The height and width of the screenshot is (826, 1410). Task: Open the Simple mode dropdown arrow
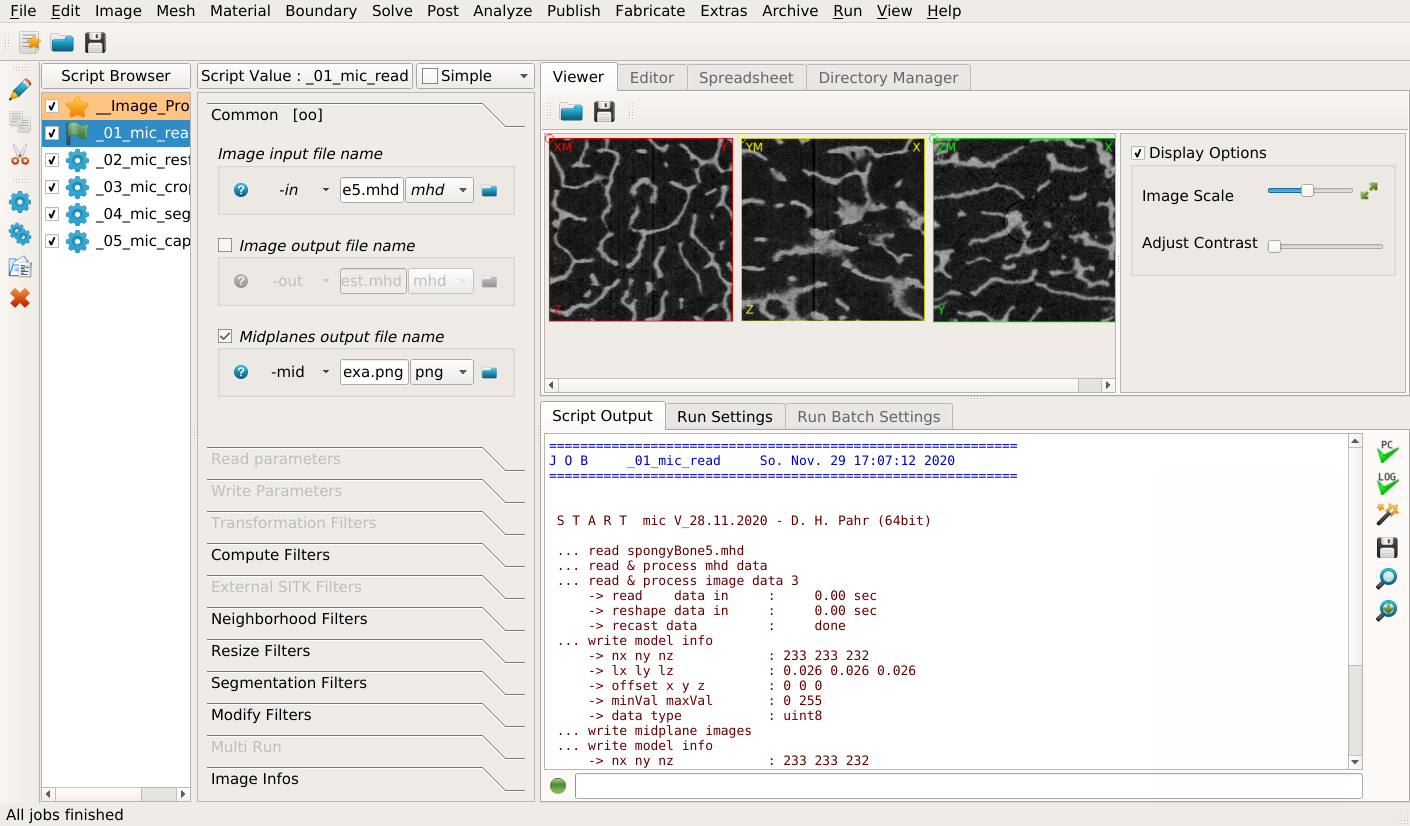click(523, 76)
